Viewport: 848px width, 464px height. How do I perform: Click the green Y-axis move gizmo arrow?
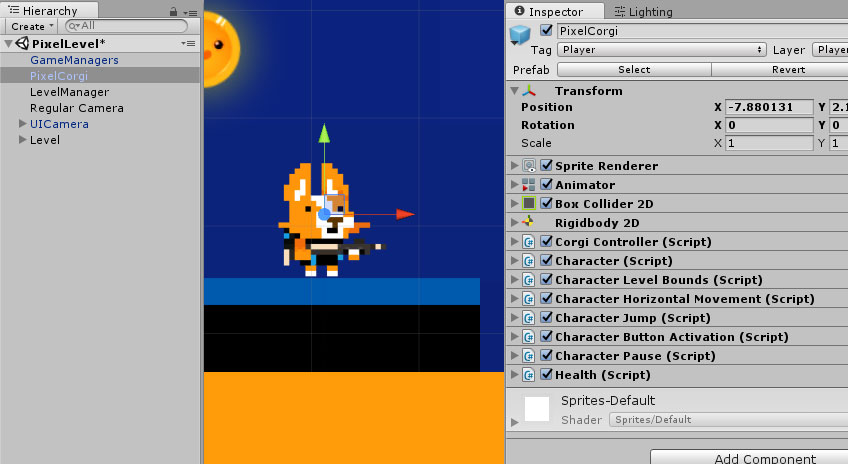point(323,135)
